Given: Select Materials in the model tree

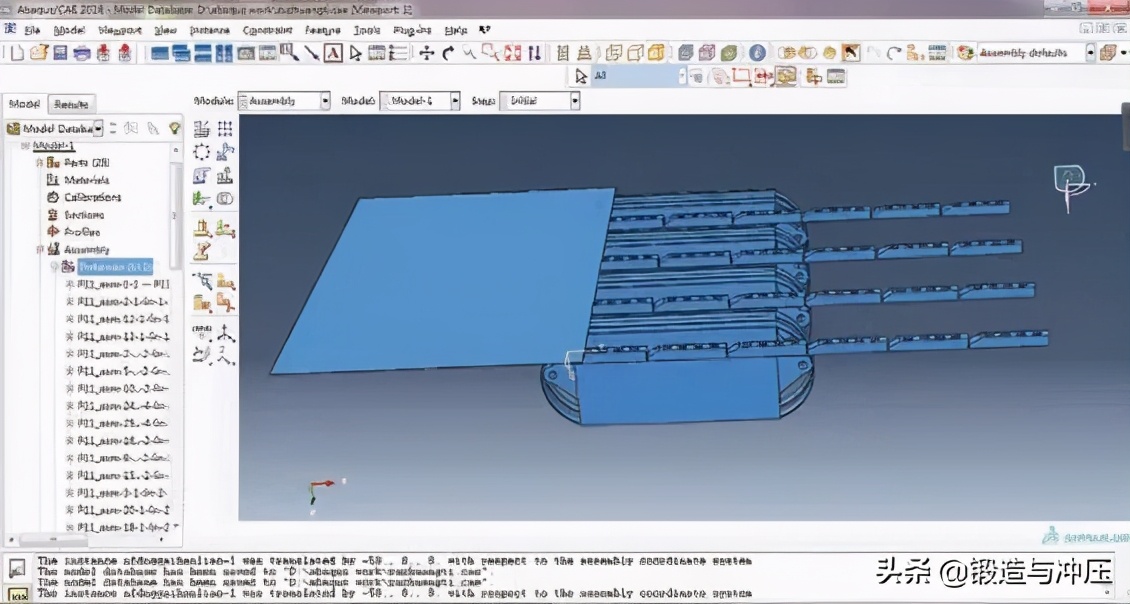Looking at the screenshot, I should pos(86,180).
